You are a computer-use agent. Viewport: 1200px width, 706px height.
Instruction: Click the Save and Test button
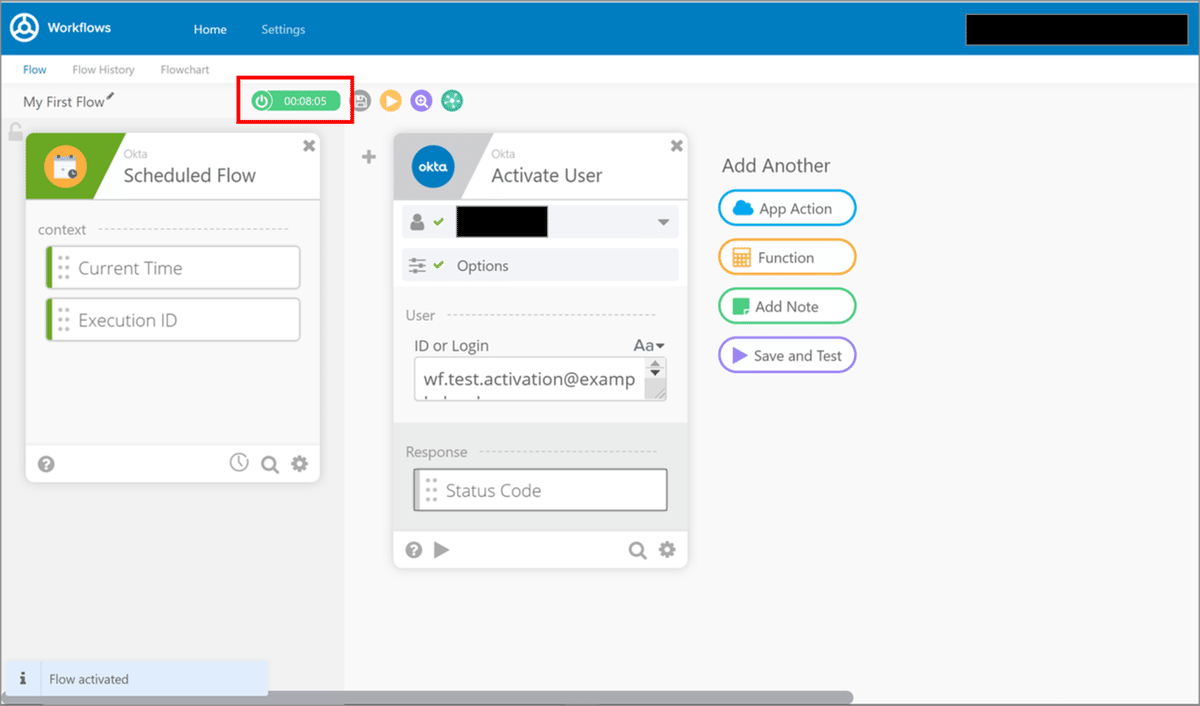pyautogui.click(x=787, y=355)
